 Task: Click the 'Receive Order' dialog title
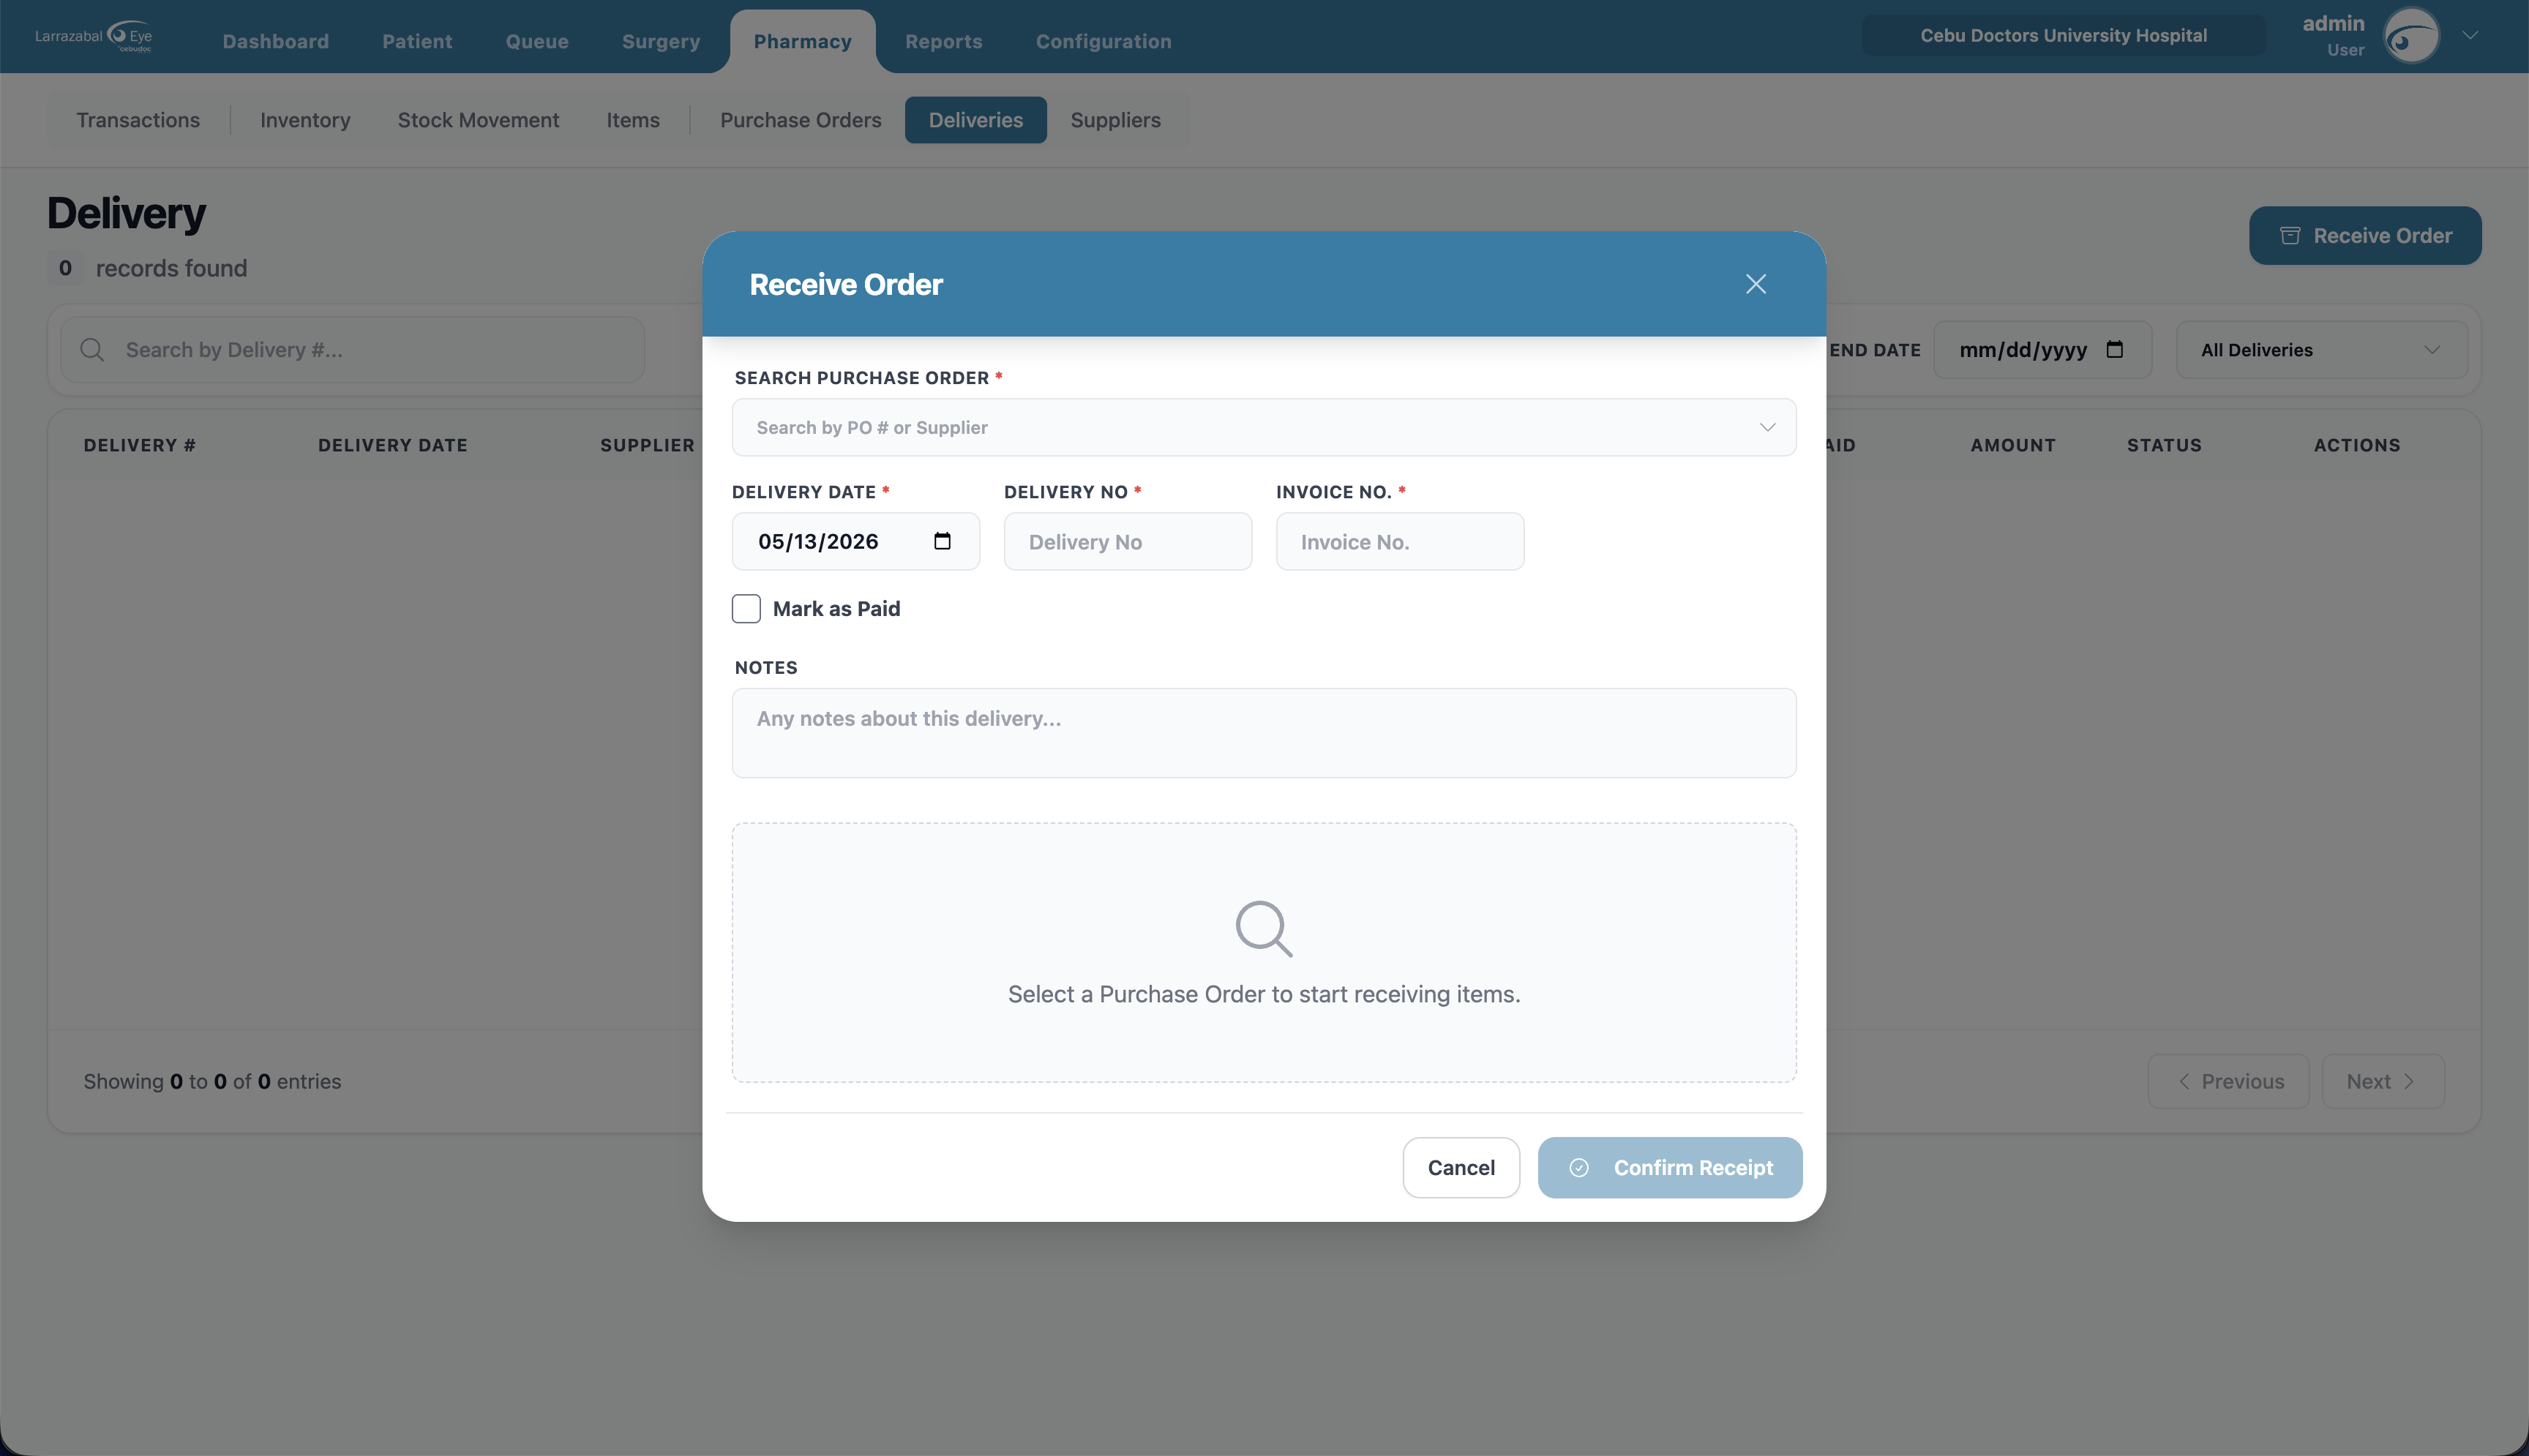[x=846, y=284]
